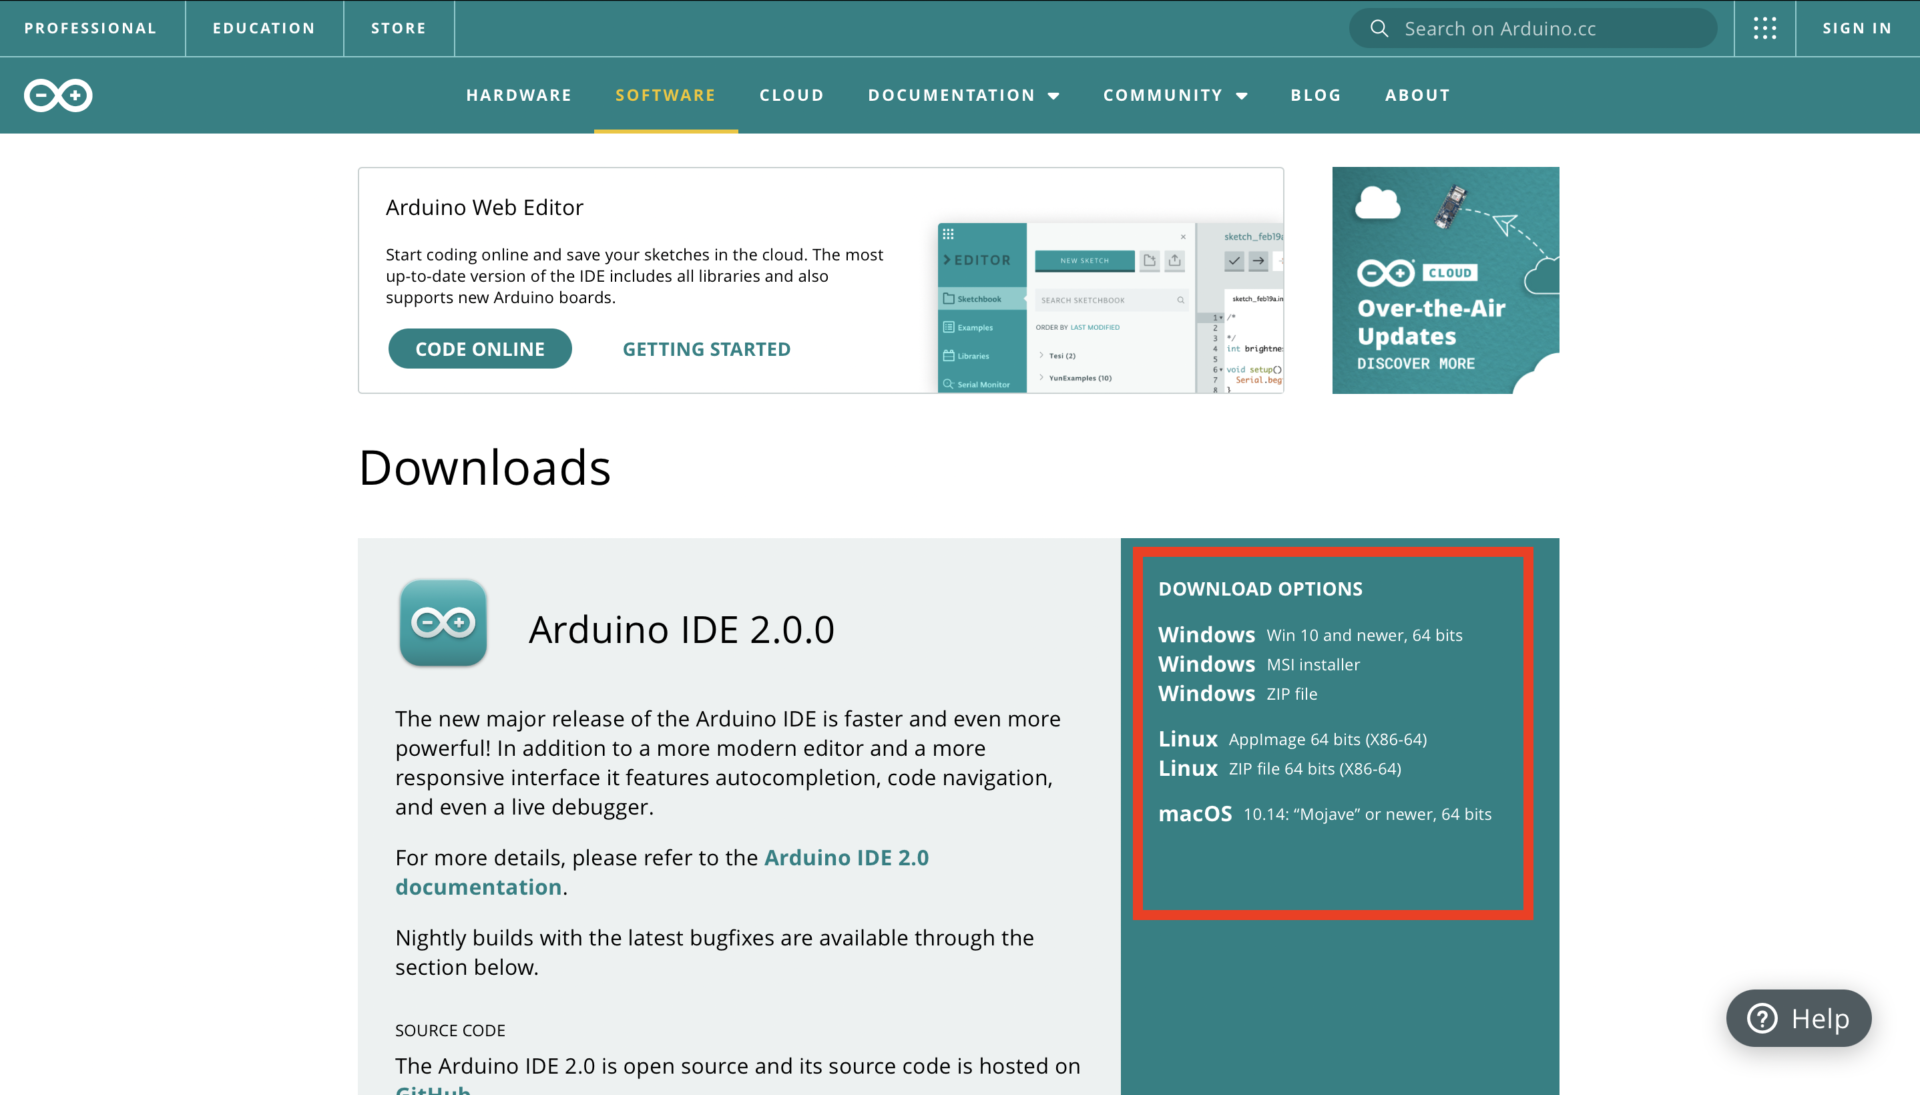Viewport: 1920px width, 1095px height.
Task: Expand the Documentation dropdown arrow
Action: (x=1053, y=96)
